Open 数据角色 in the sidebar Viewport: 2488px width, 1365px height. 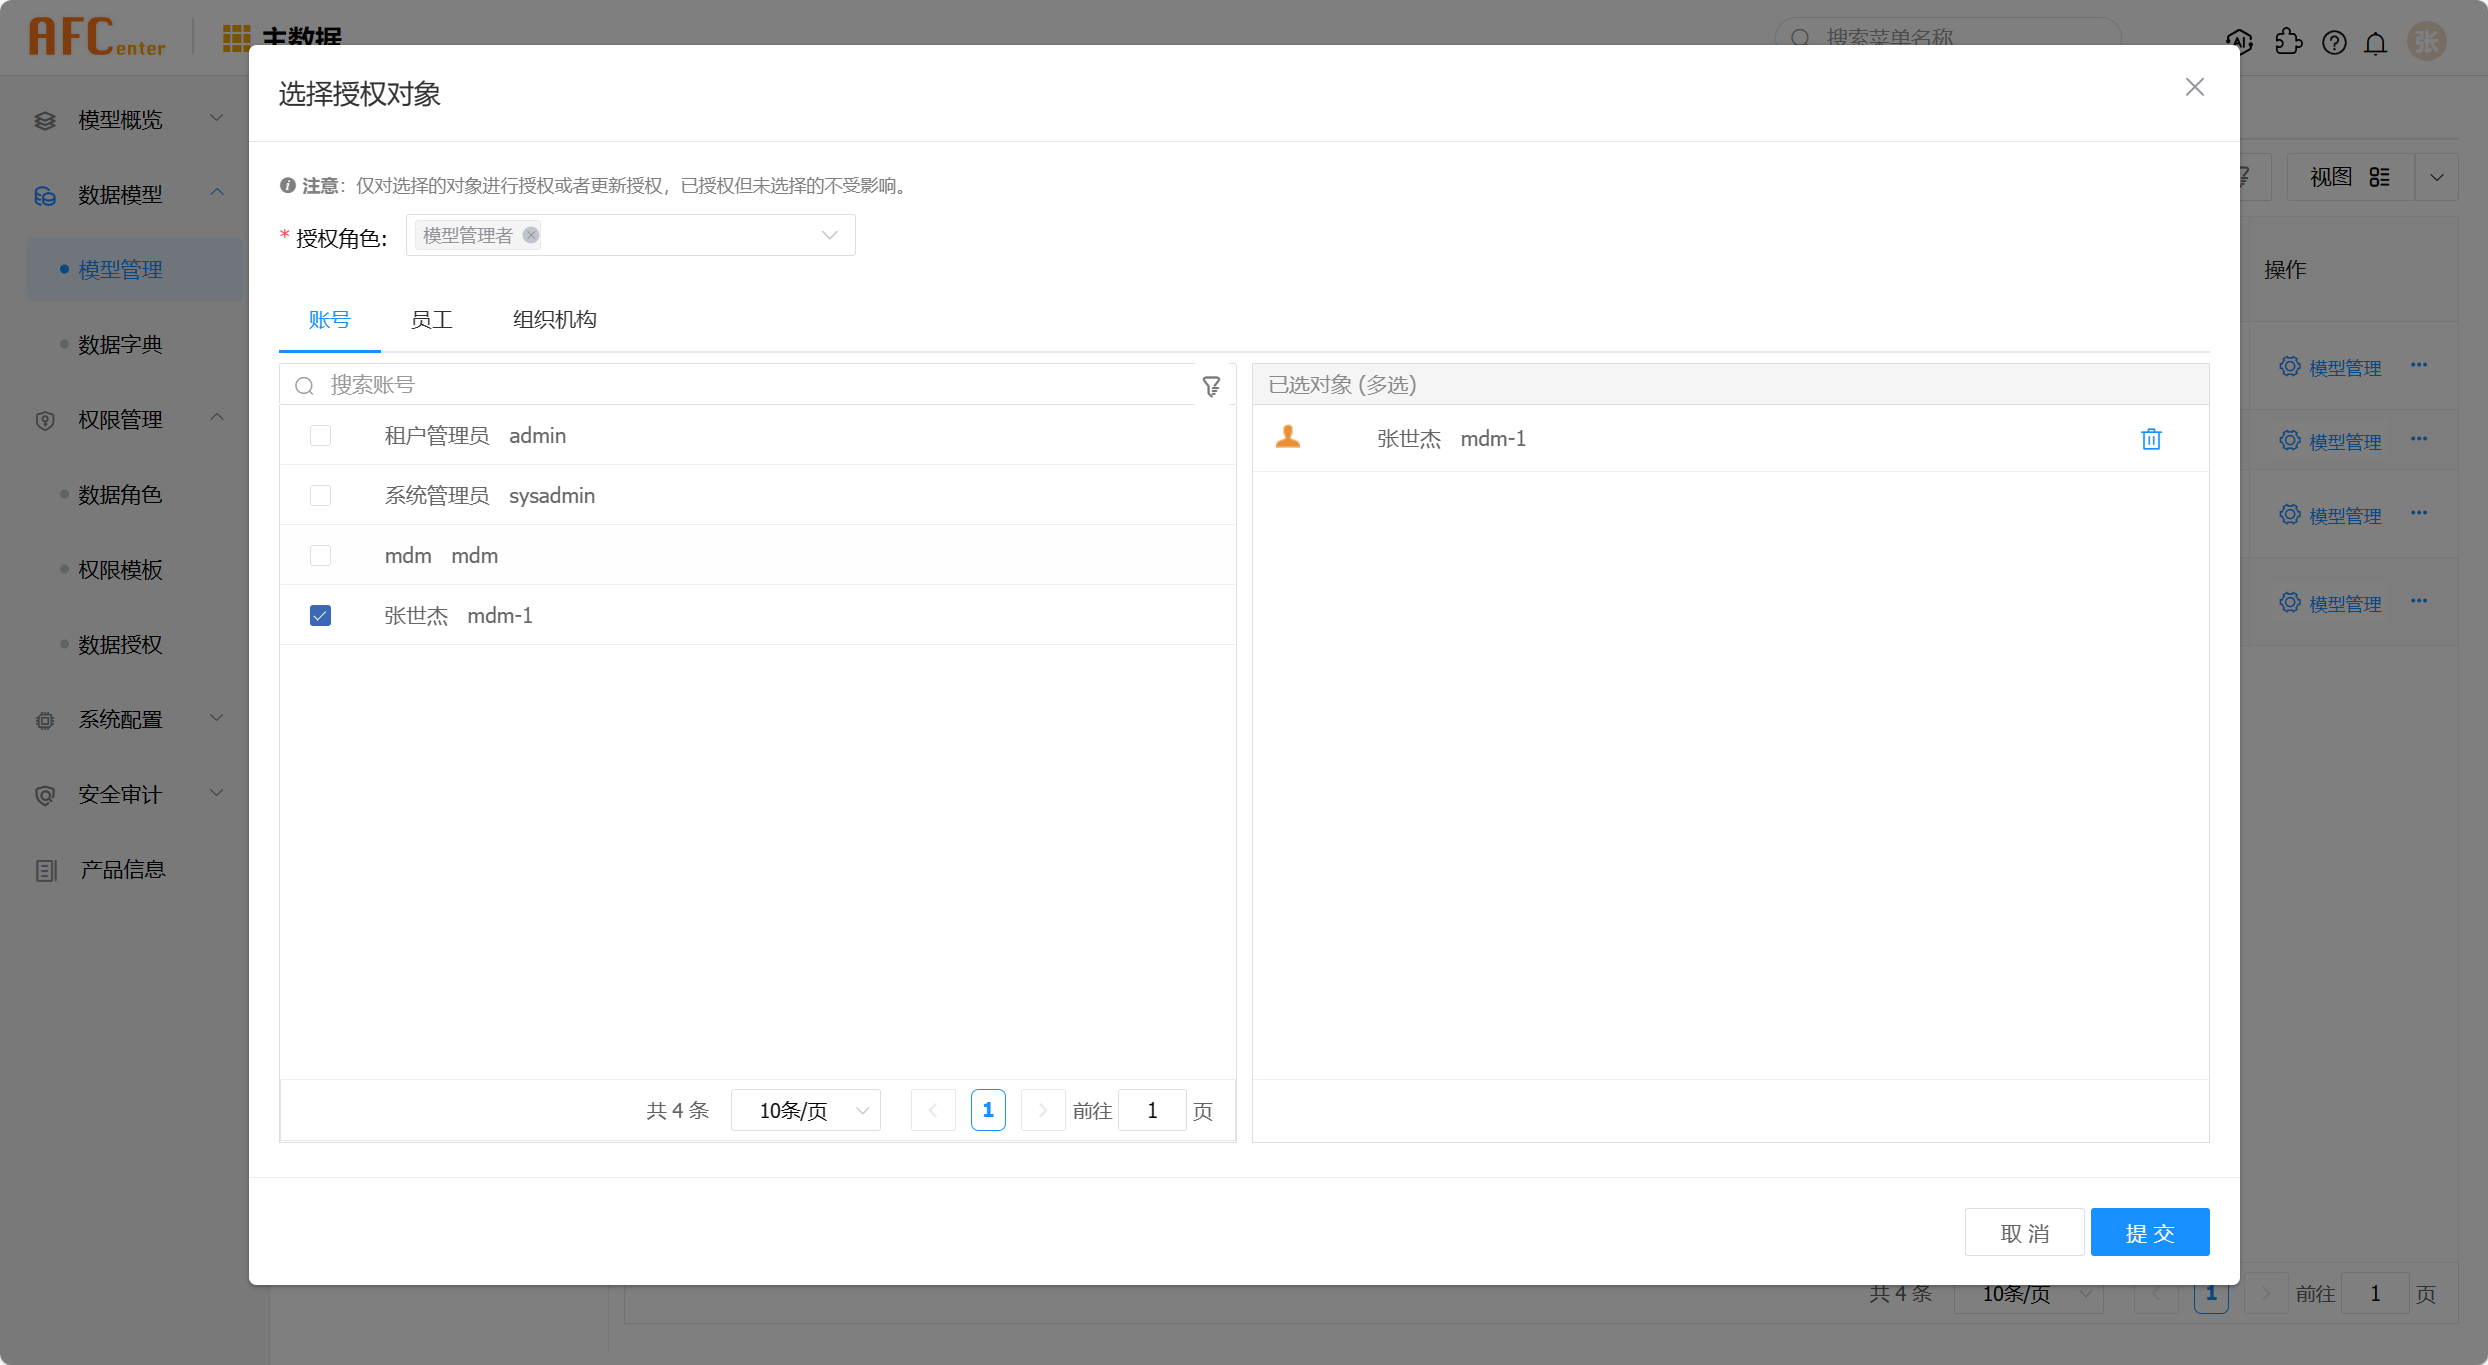120,495
